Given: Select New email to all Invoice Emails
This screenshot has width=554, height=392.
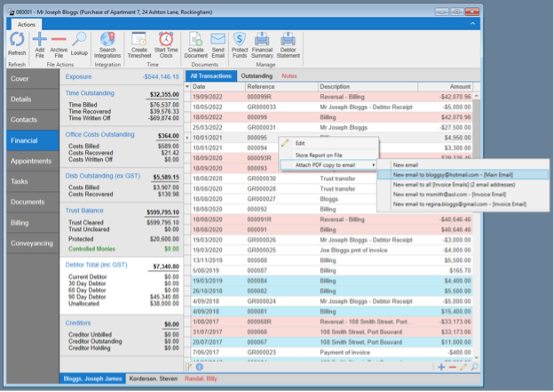Looking at the screenshot, I should [x=463, y=185].
